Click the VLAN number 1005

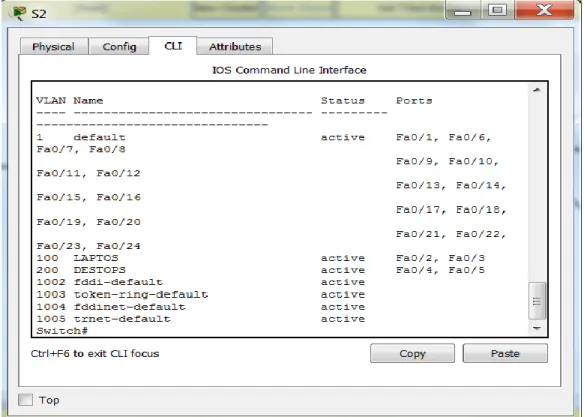tap(51, 319)
